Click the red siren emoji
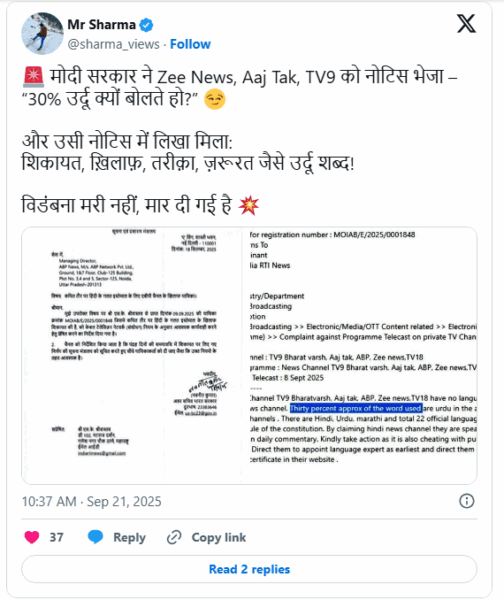The image size is (504, 600). (x=33, y=77)
